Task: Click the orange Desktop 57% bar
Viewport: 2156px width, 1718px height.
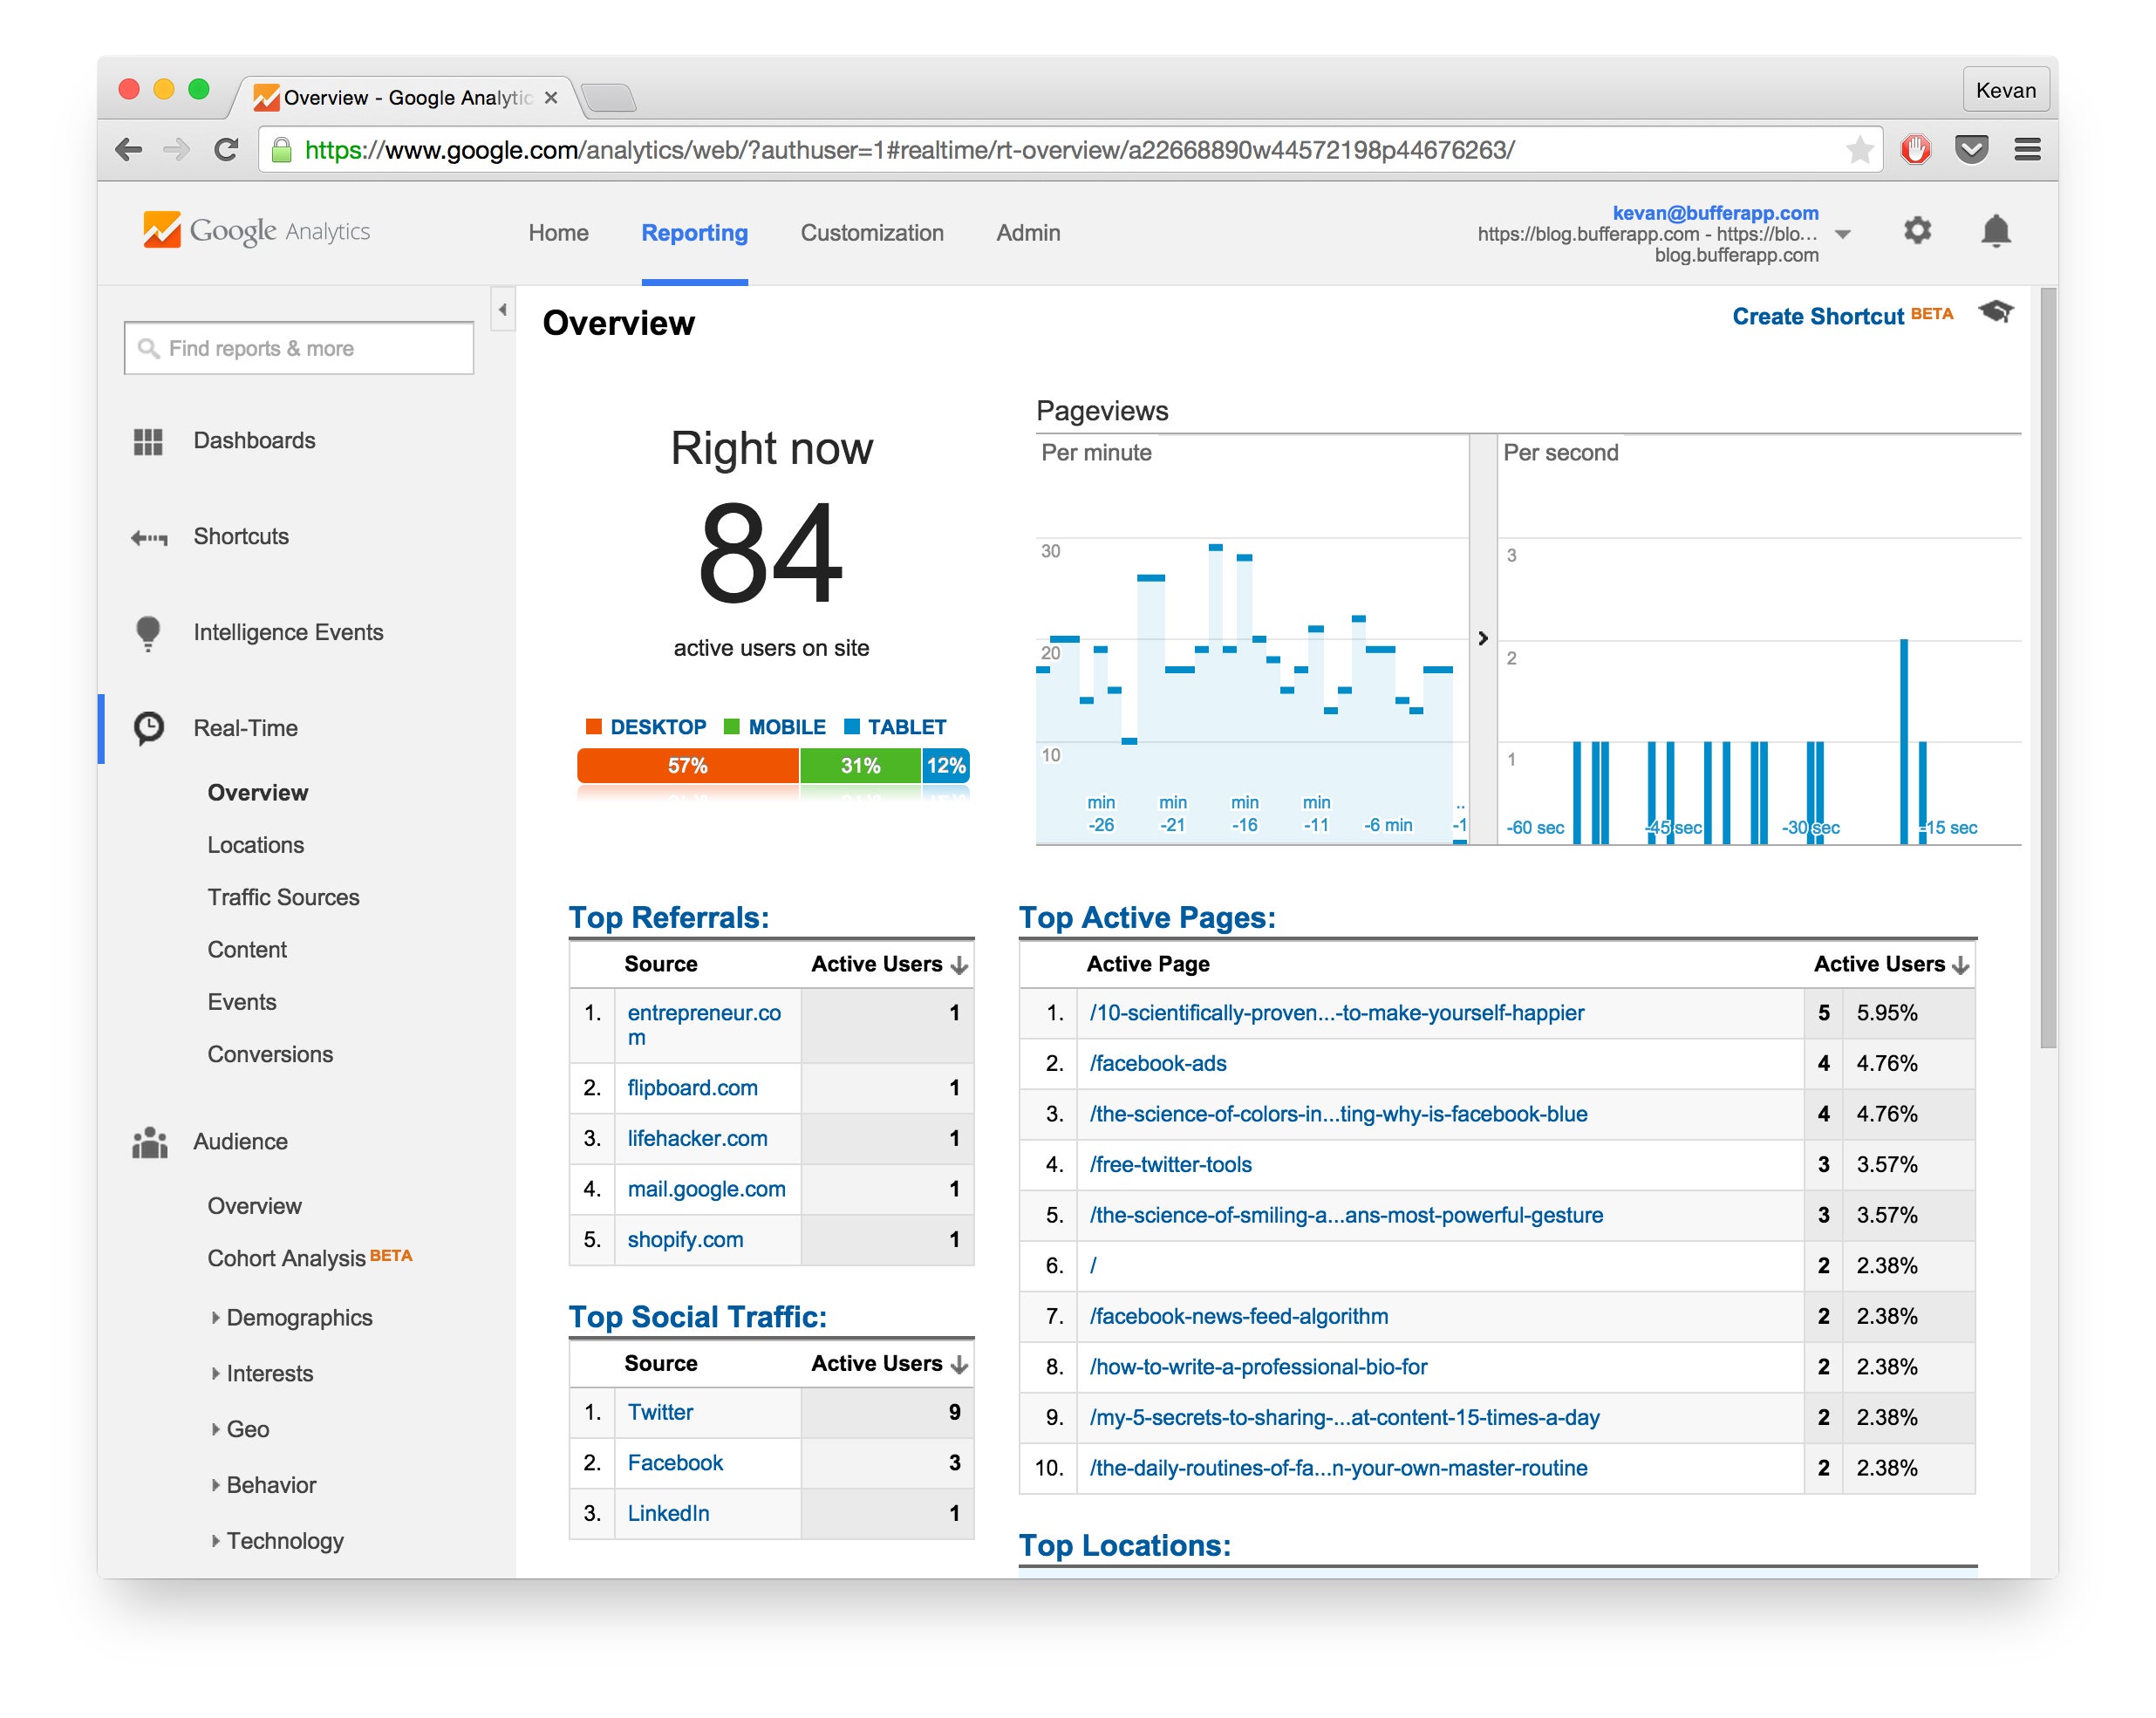Action: [688, 766]
